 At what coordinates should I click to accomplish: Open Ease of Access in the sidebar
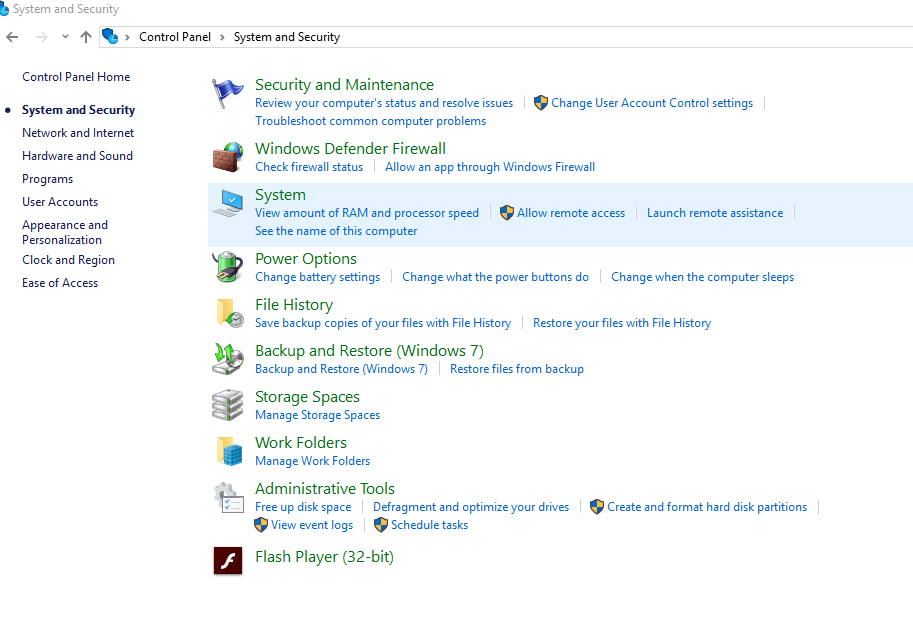click(x=60, y=283)
